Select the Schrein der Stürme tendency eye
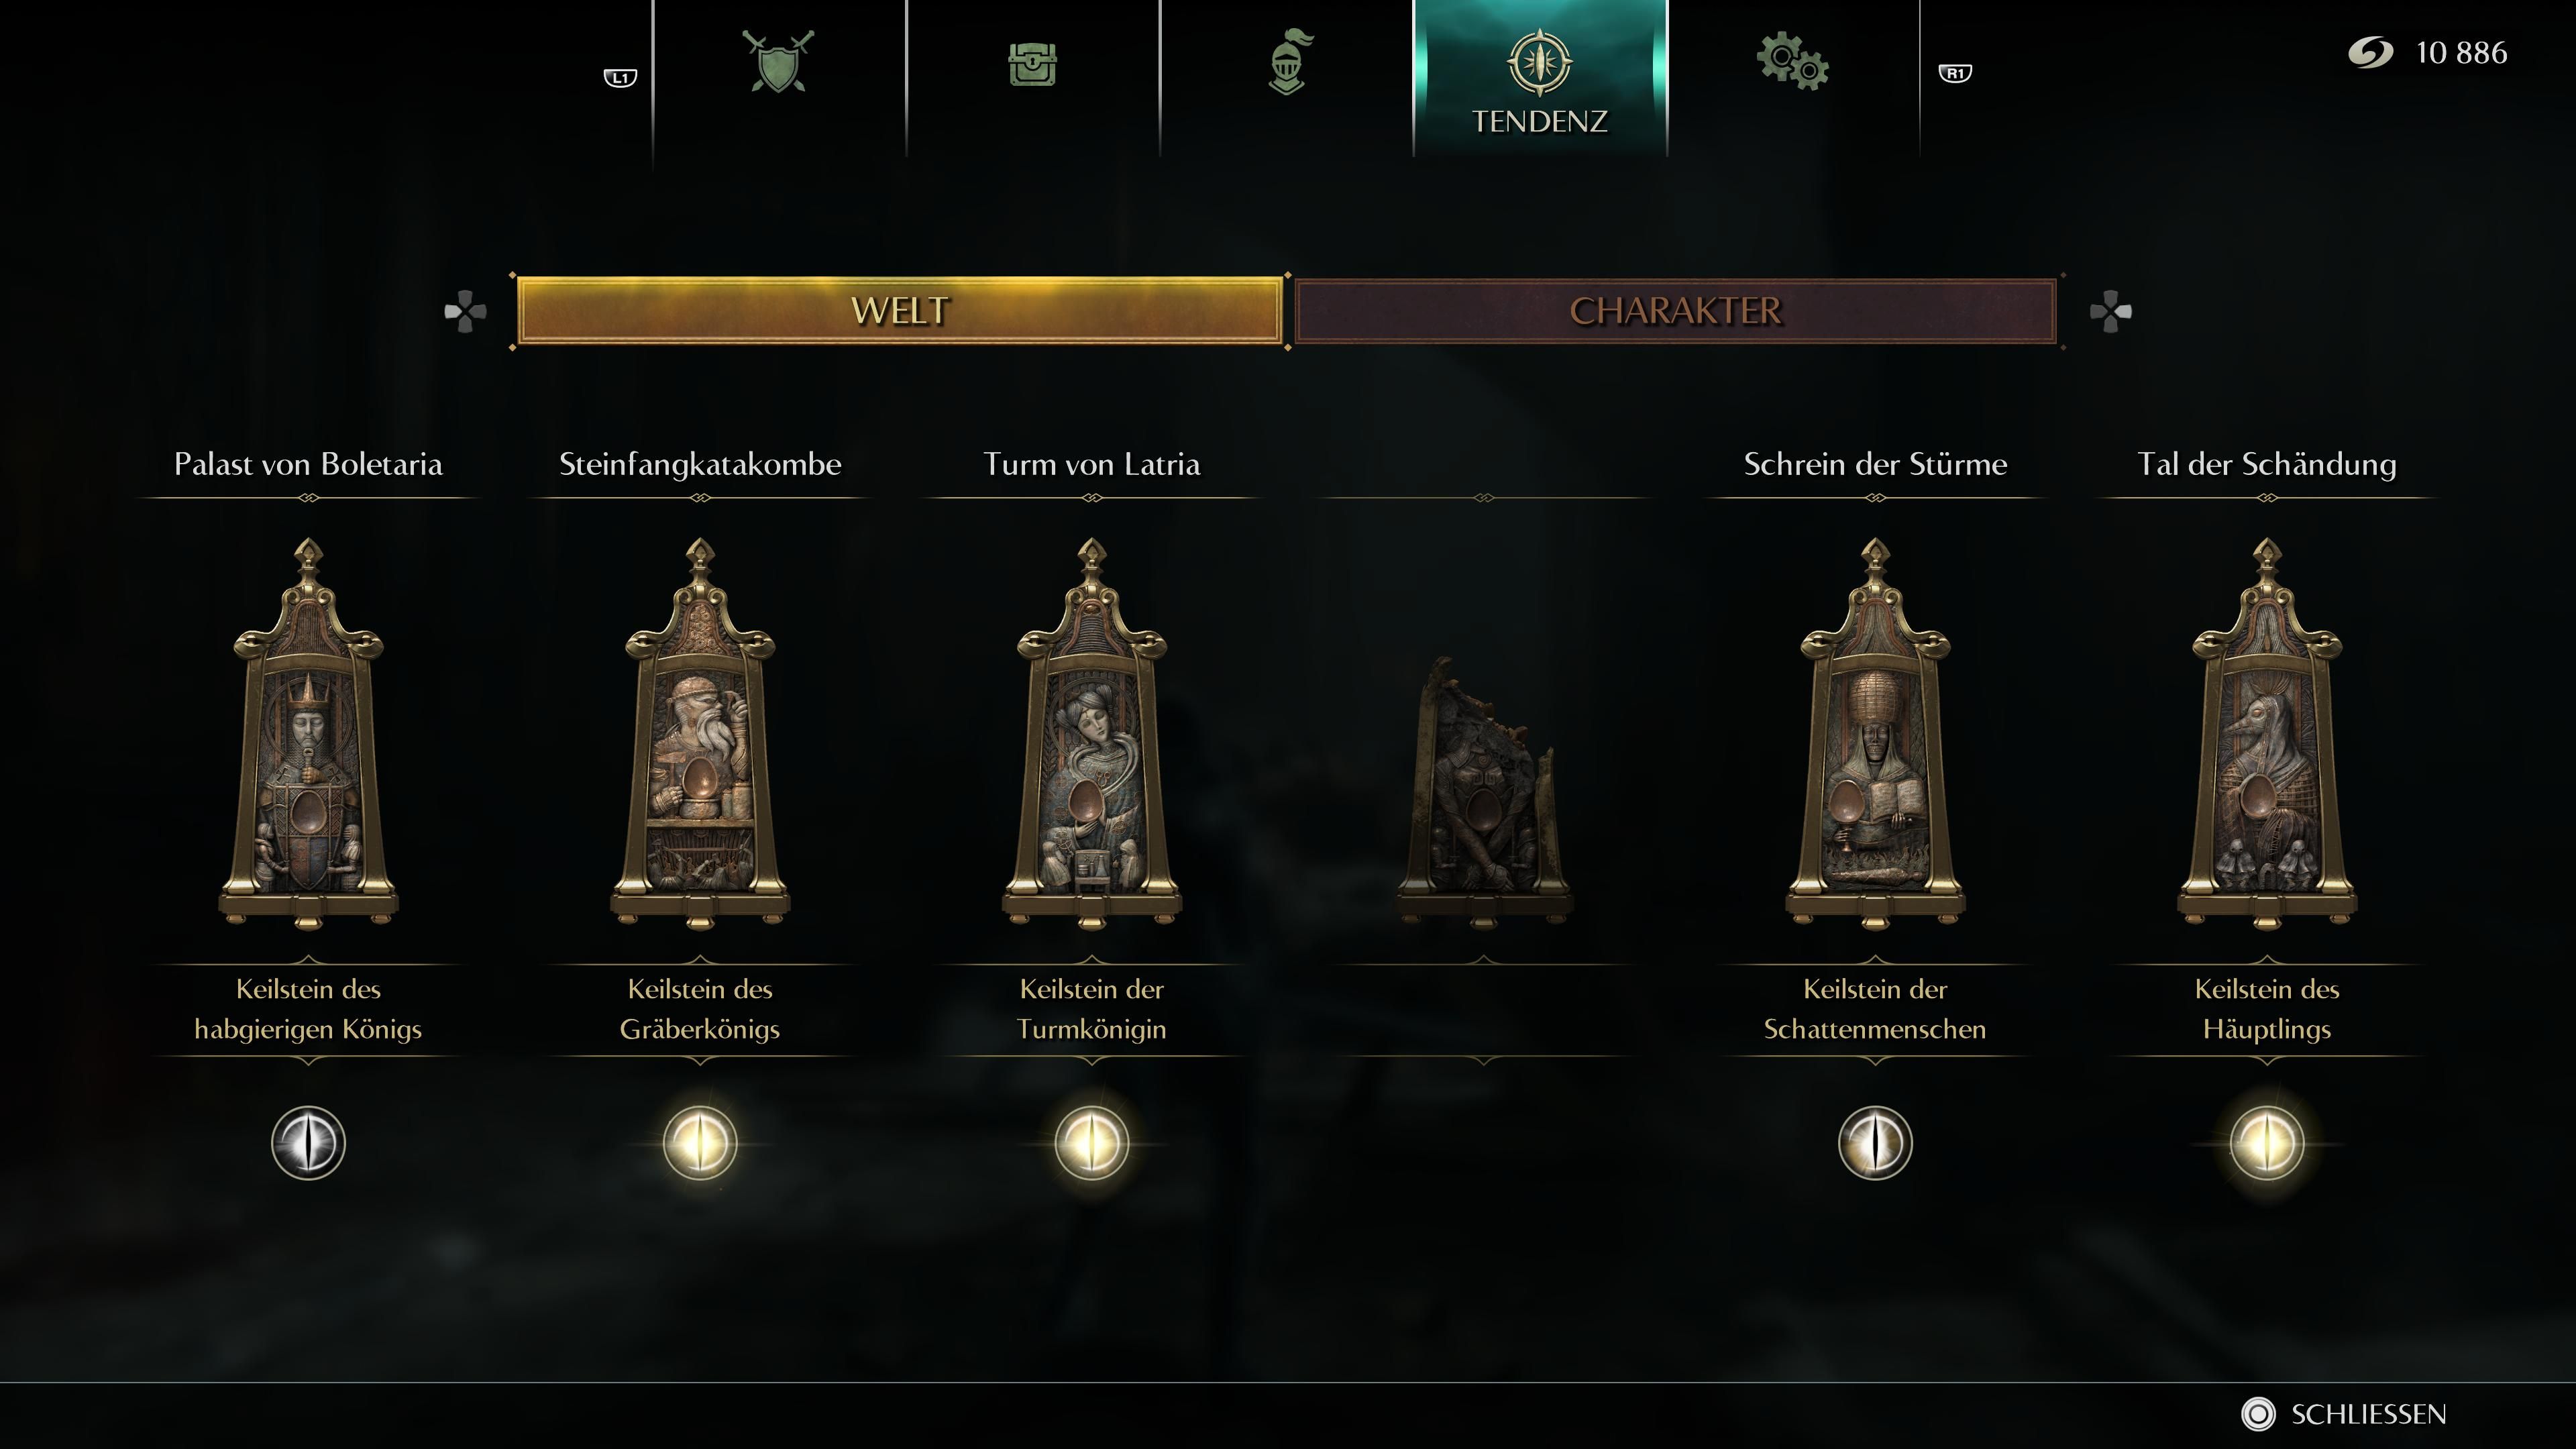The height and width of the screenshot is (1449, 2576). 1875,1142
